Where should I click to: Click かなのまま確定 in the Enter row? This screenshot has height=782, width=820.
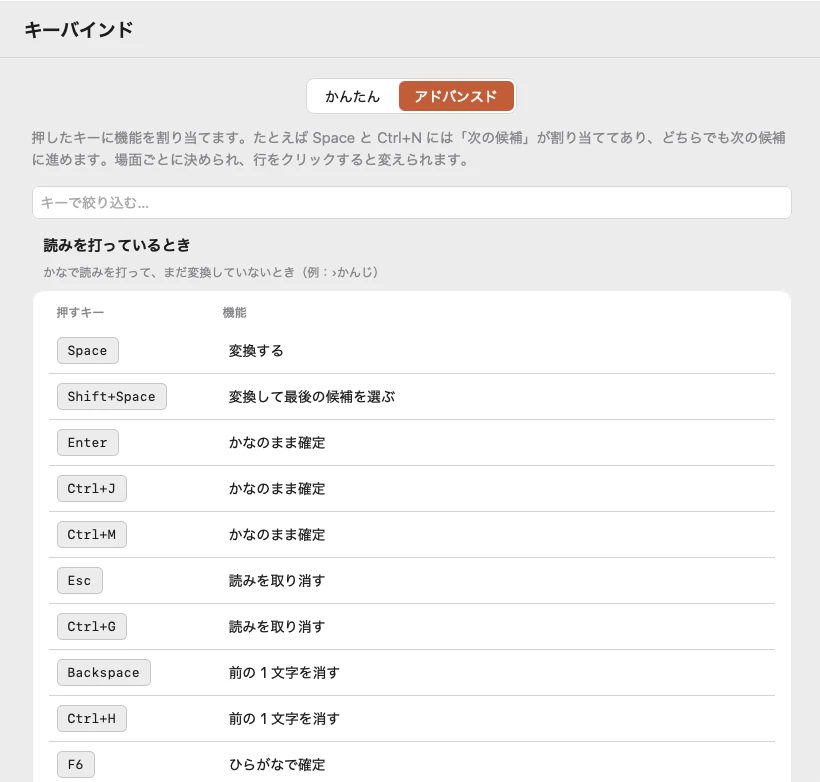point(277,443)
